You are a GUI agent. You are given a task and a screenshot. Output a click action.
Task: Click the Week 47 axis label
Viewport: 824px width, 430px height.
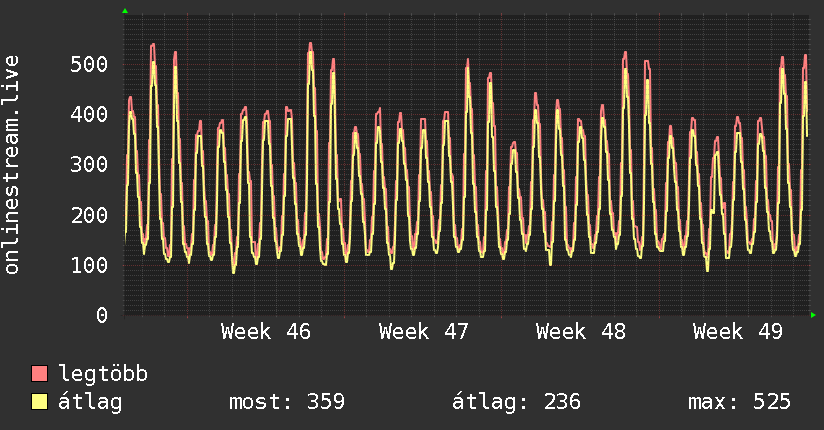click(x=424, y=332)
